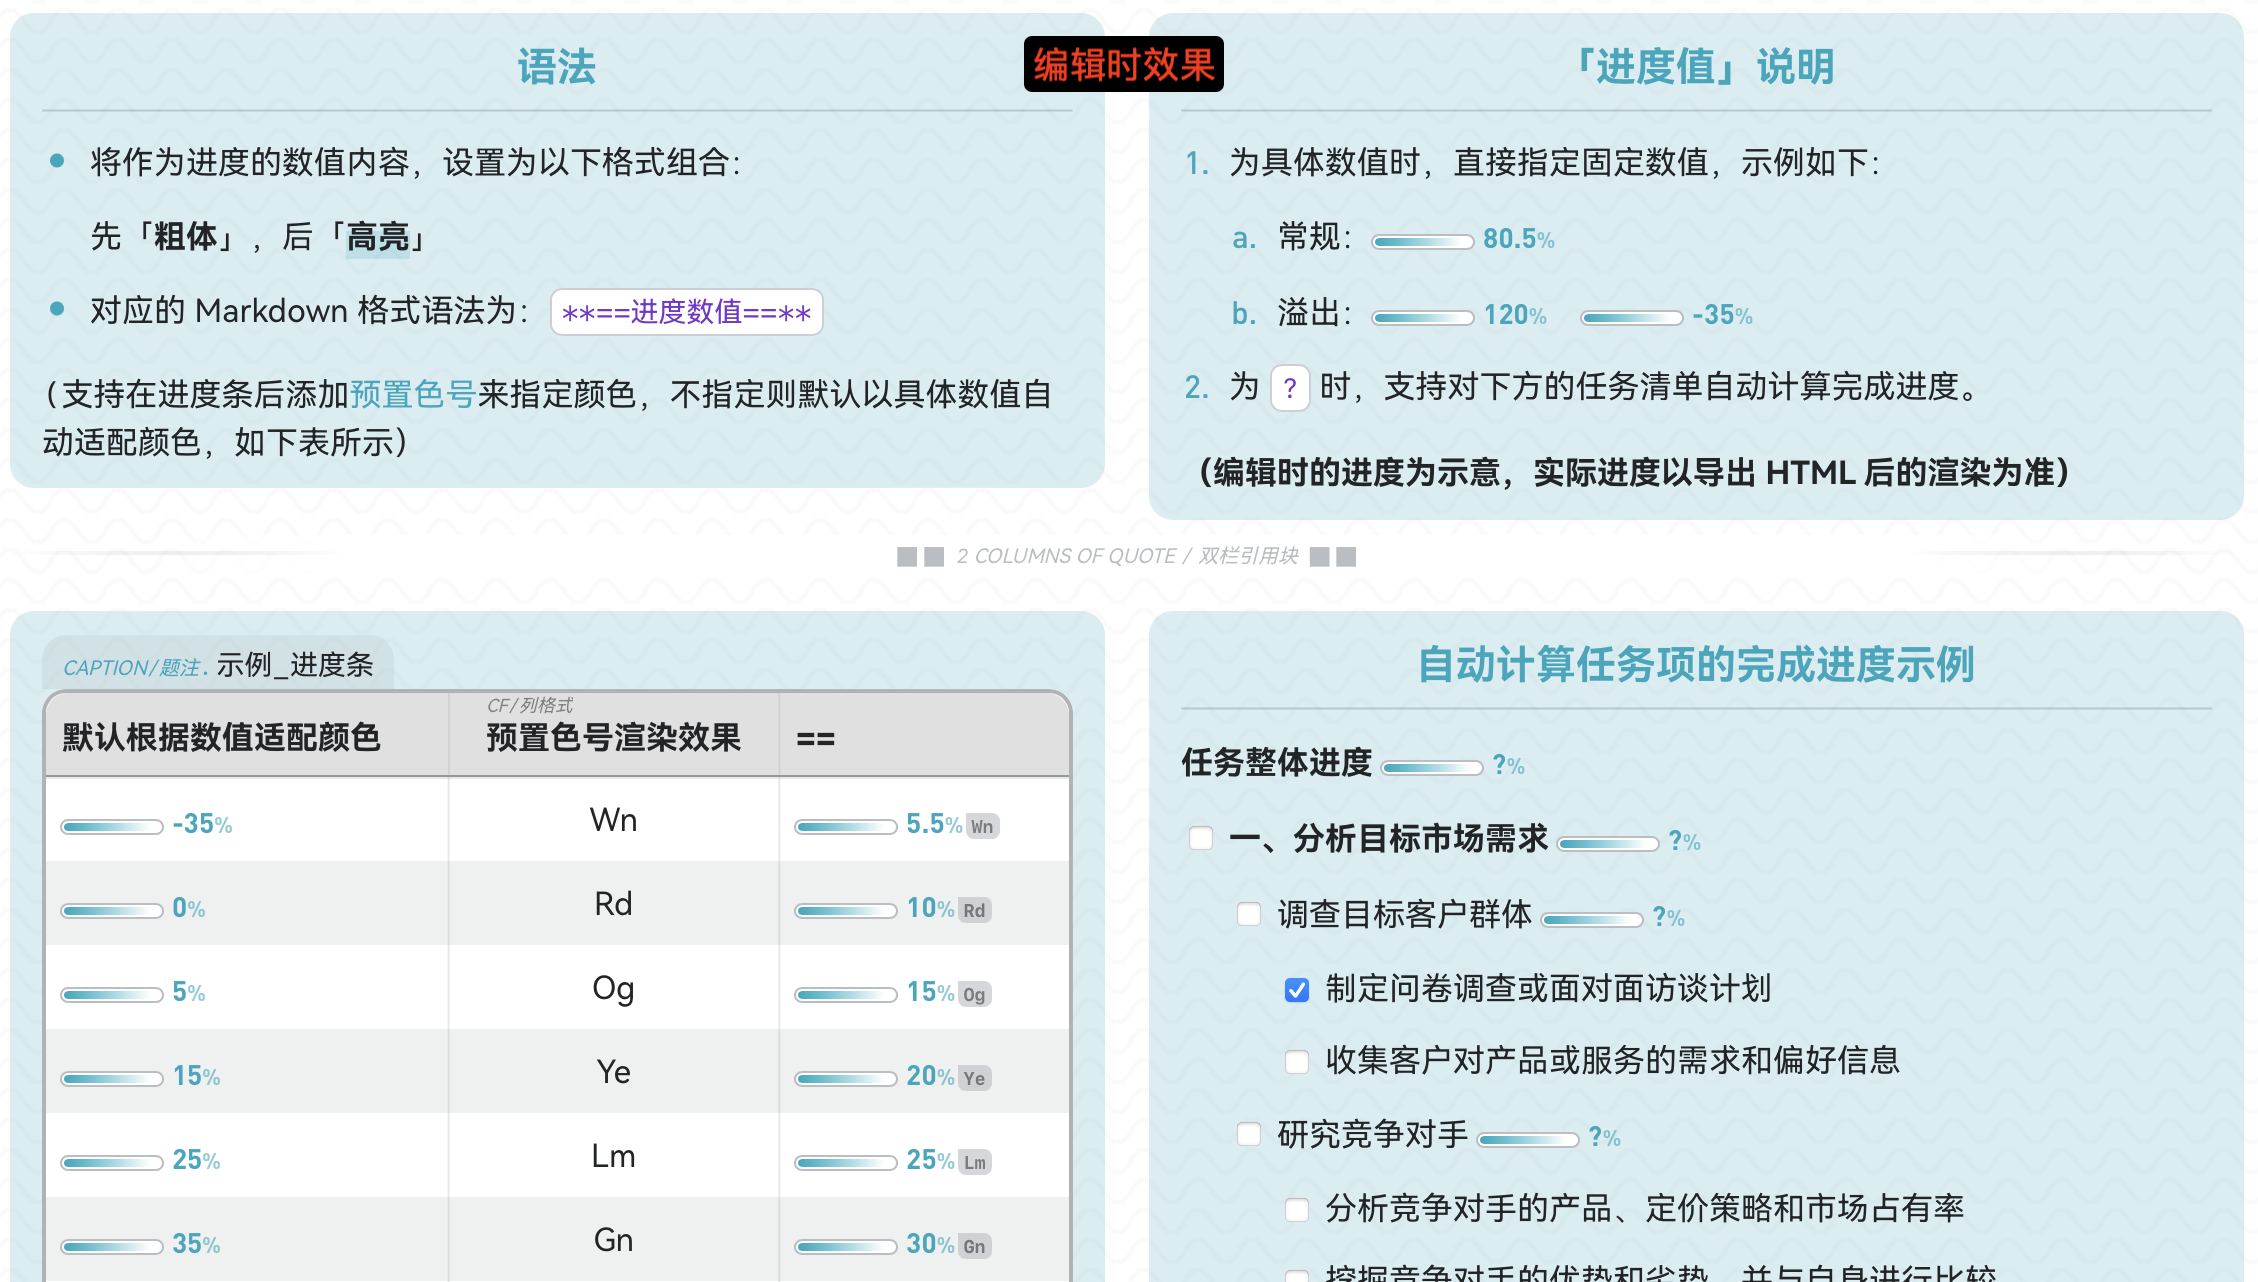The height and width of the screenshot is (1282, 2258).
Task: Click the Gn color tag badge
Action: click(974, 1247)
